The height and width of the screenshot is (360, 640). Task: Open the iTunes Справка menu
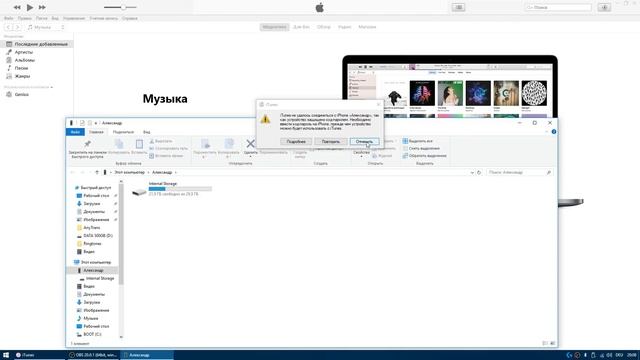point(130,18)
